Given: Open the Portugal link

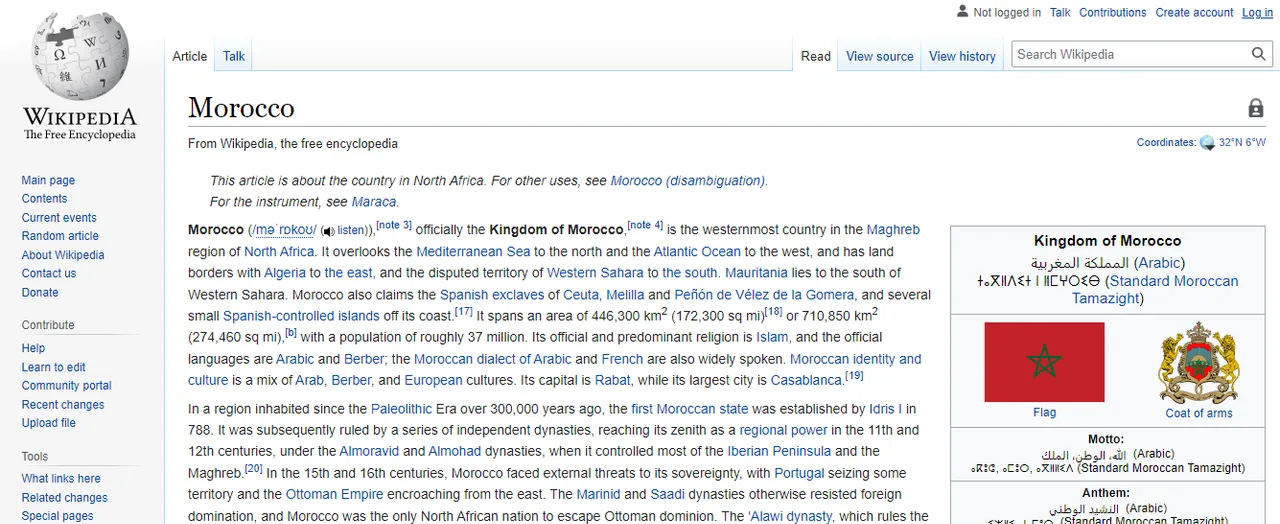Looking at the screenshot, I should point(799,474).
